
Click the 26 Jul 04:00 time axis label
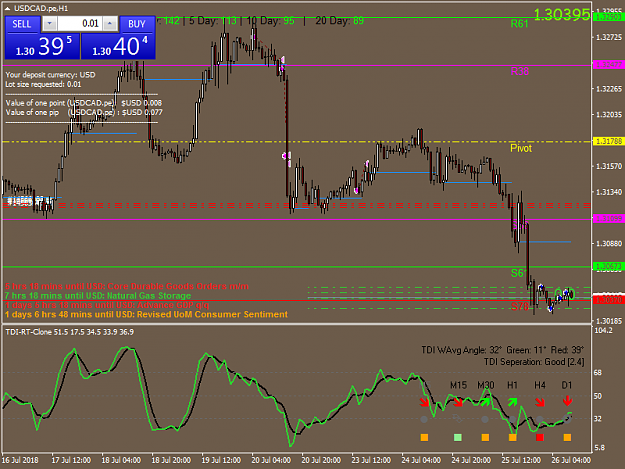(x=571, y=460)
